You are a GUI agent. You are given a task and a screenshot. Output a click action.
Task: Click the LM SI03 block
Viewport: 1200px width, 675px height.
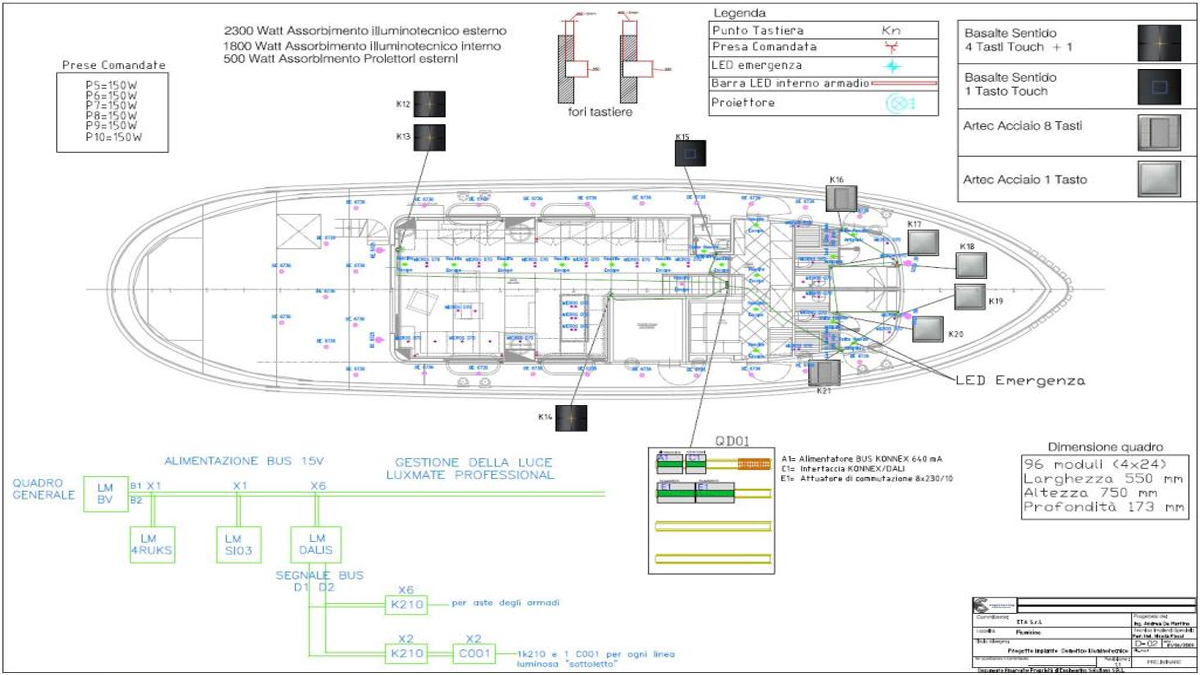(x=239, y=543)
